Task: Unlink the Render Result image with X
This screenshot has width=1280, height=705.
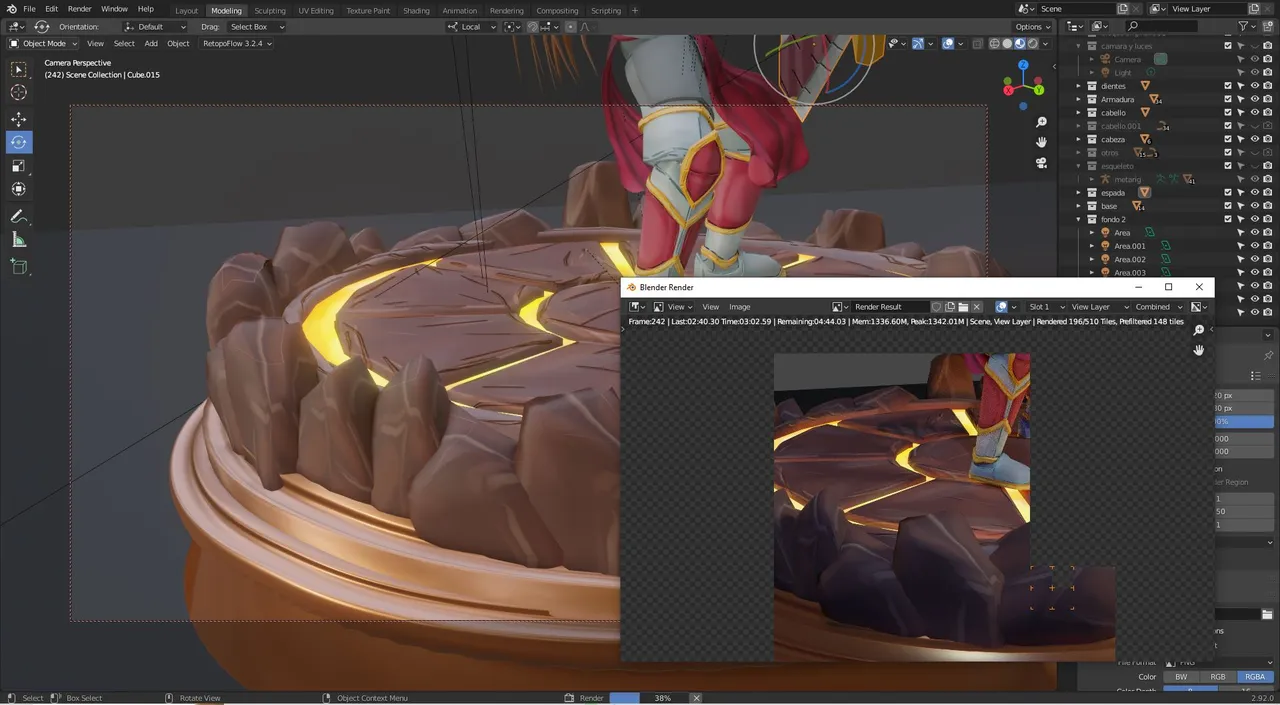Action: tap(977, 307)
